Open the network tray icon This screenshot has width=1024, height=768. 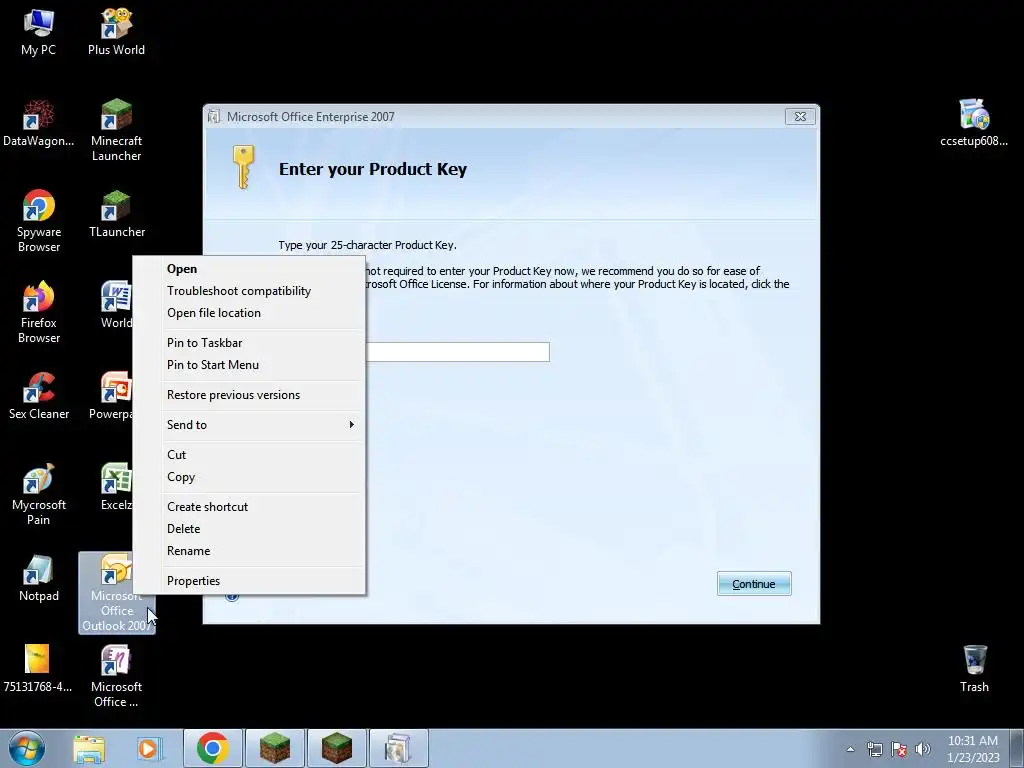coord(874,749)
